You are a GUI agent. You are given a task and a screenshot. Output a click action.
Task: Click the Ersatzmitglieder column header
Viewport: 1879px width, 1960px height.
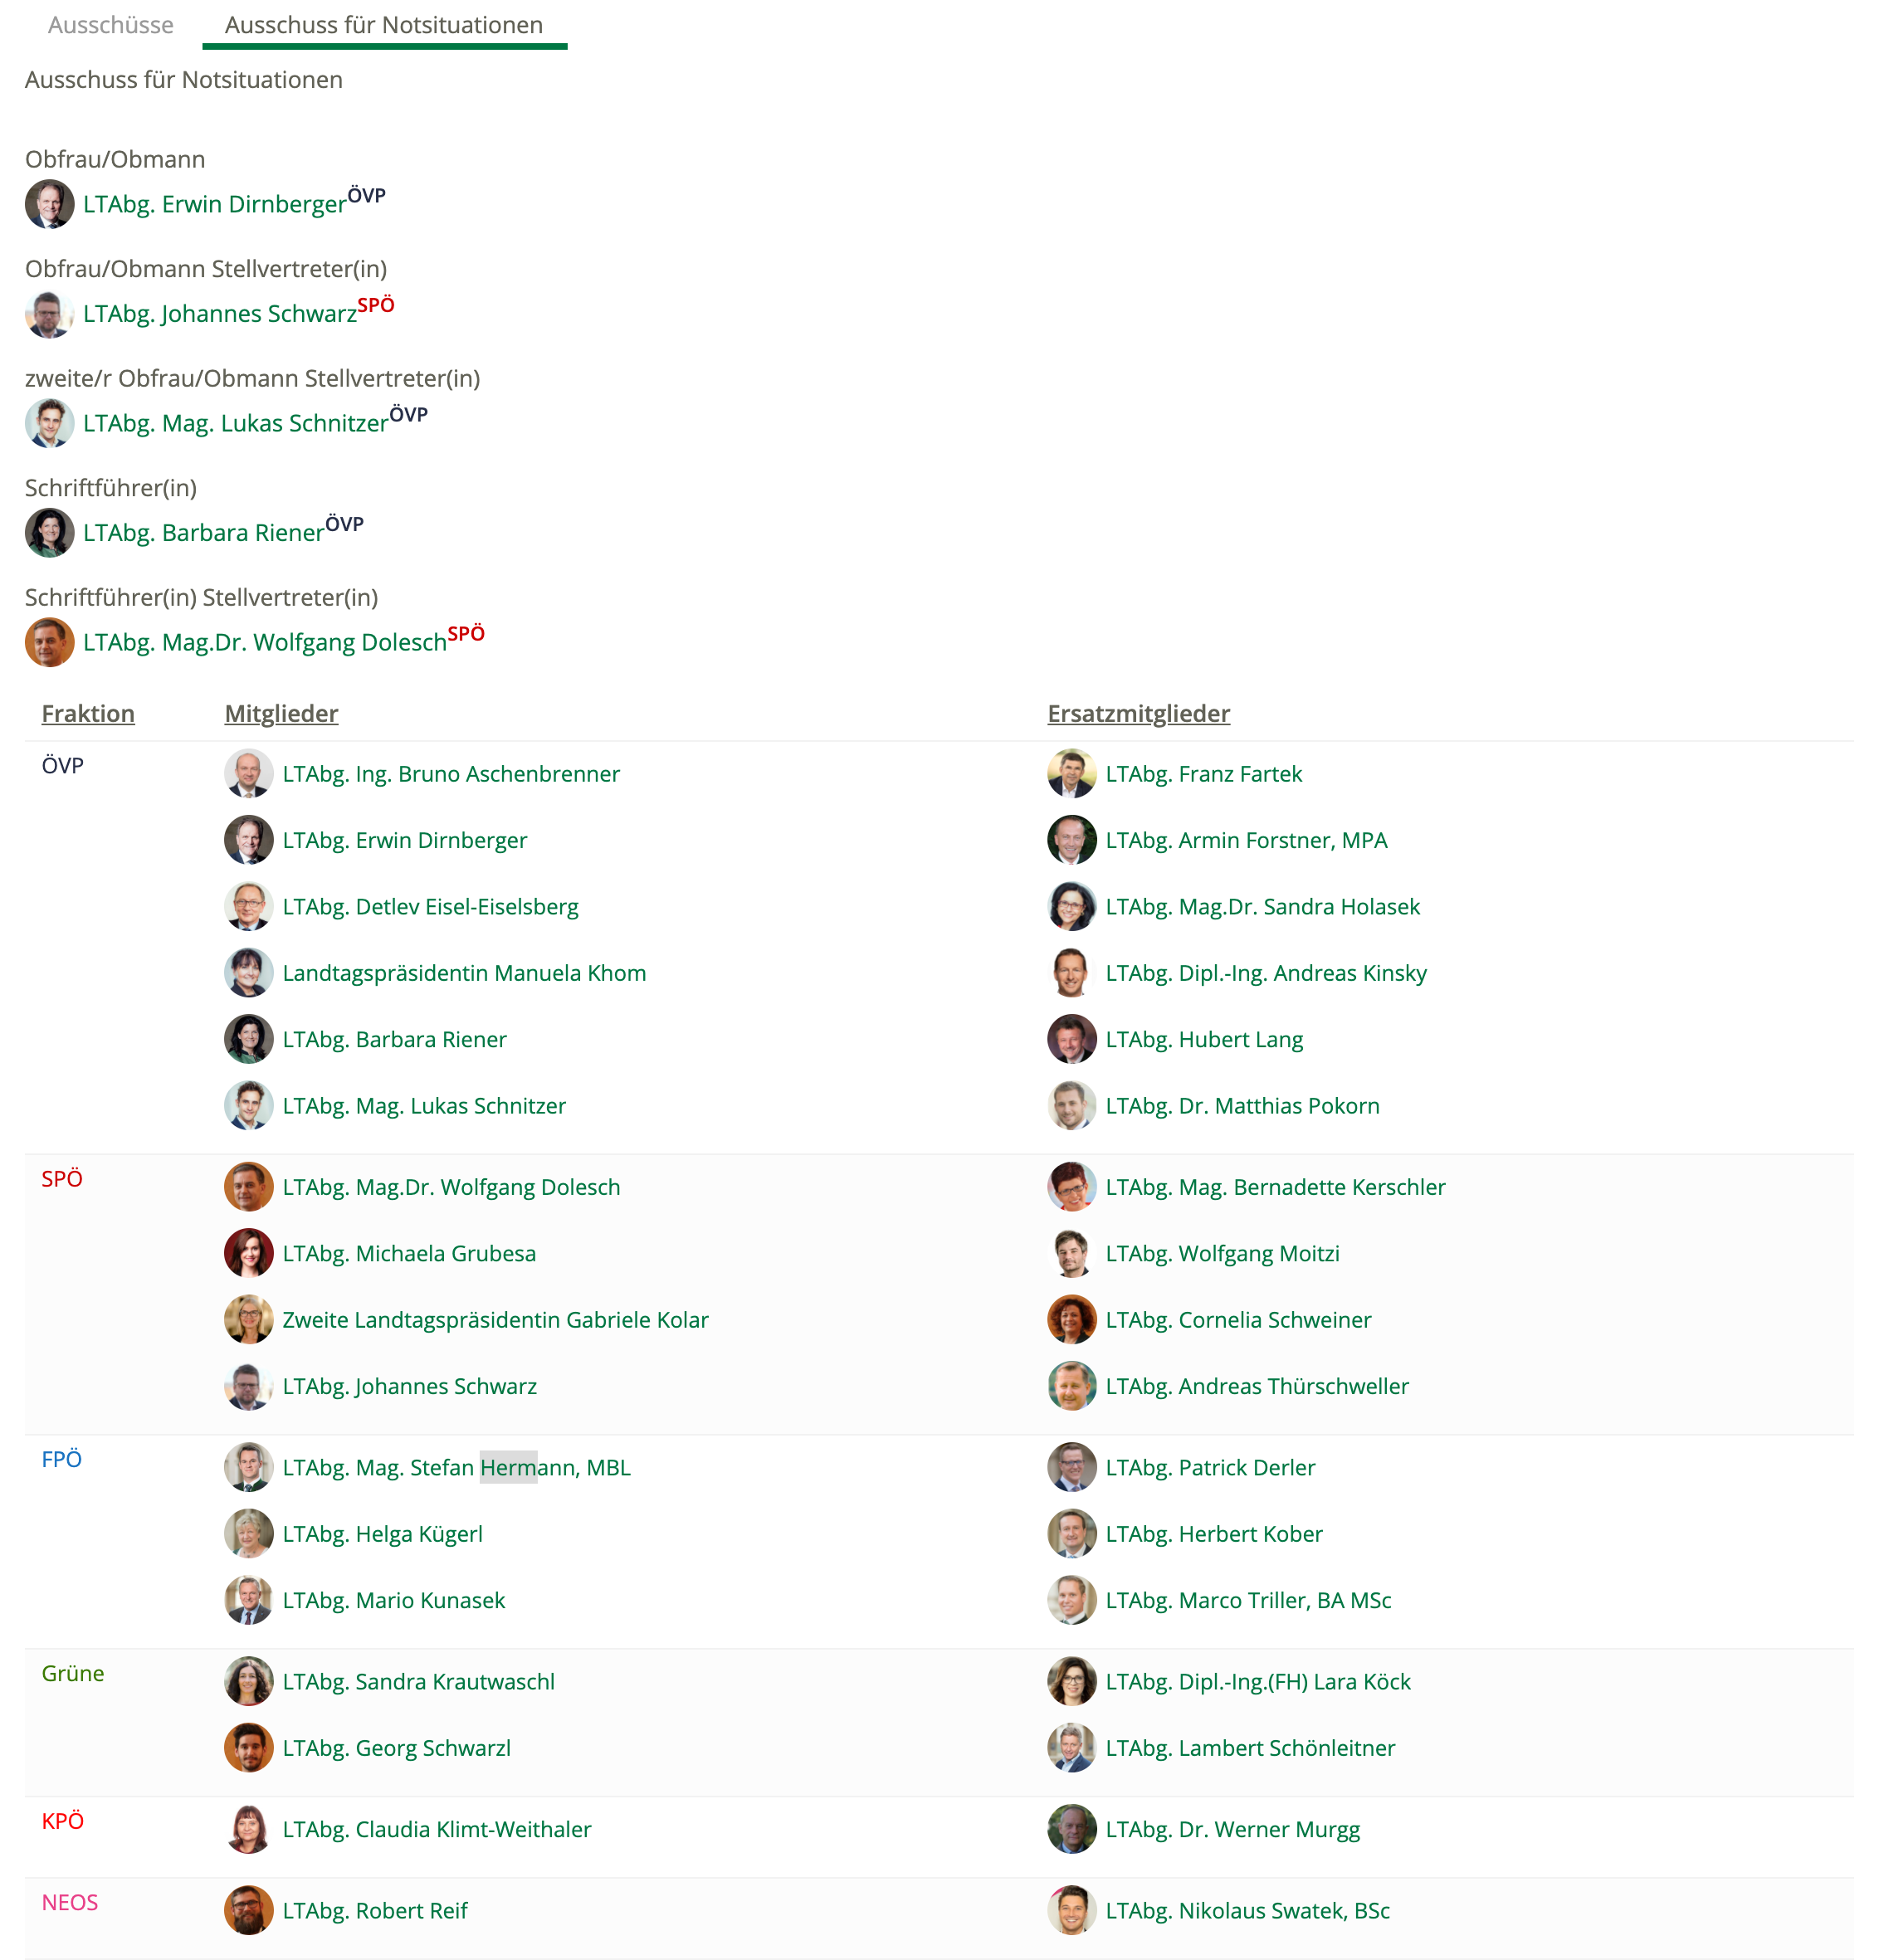pyautogui.click(x=1138, y=713)
